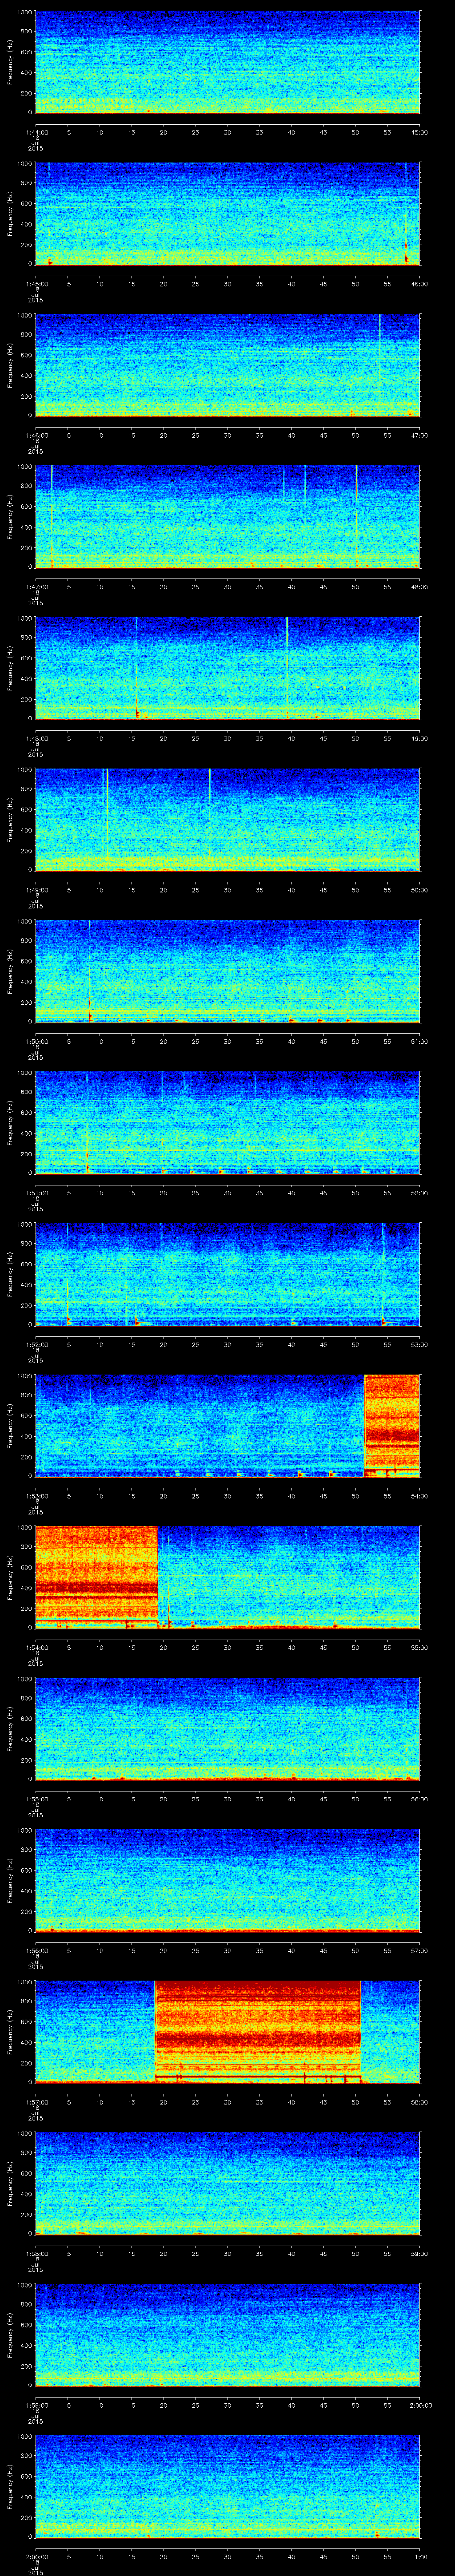Click the spike near 54s in 1:46:00 panel
The width and height of the screenshot is (455, 2576).
pyautogui.click(x=380, y=350)
